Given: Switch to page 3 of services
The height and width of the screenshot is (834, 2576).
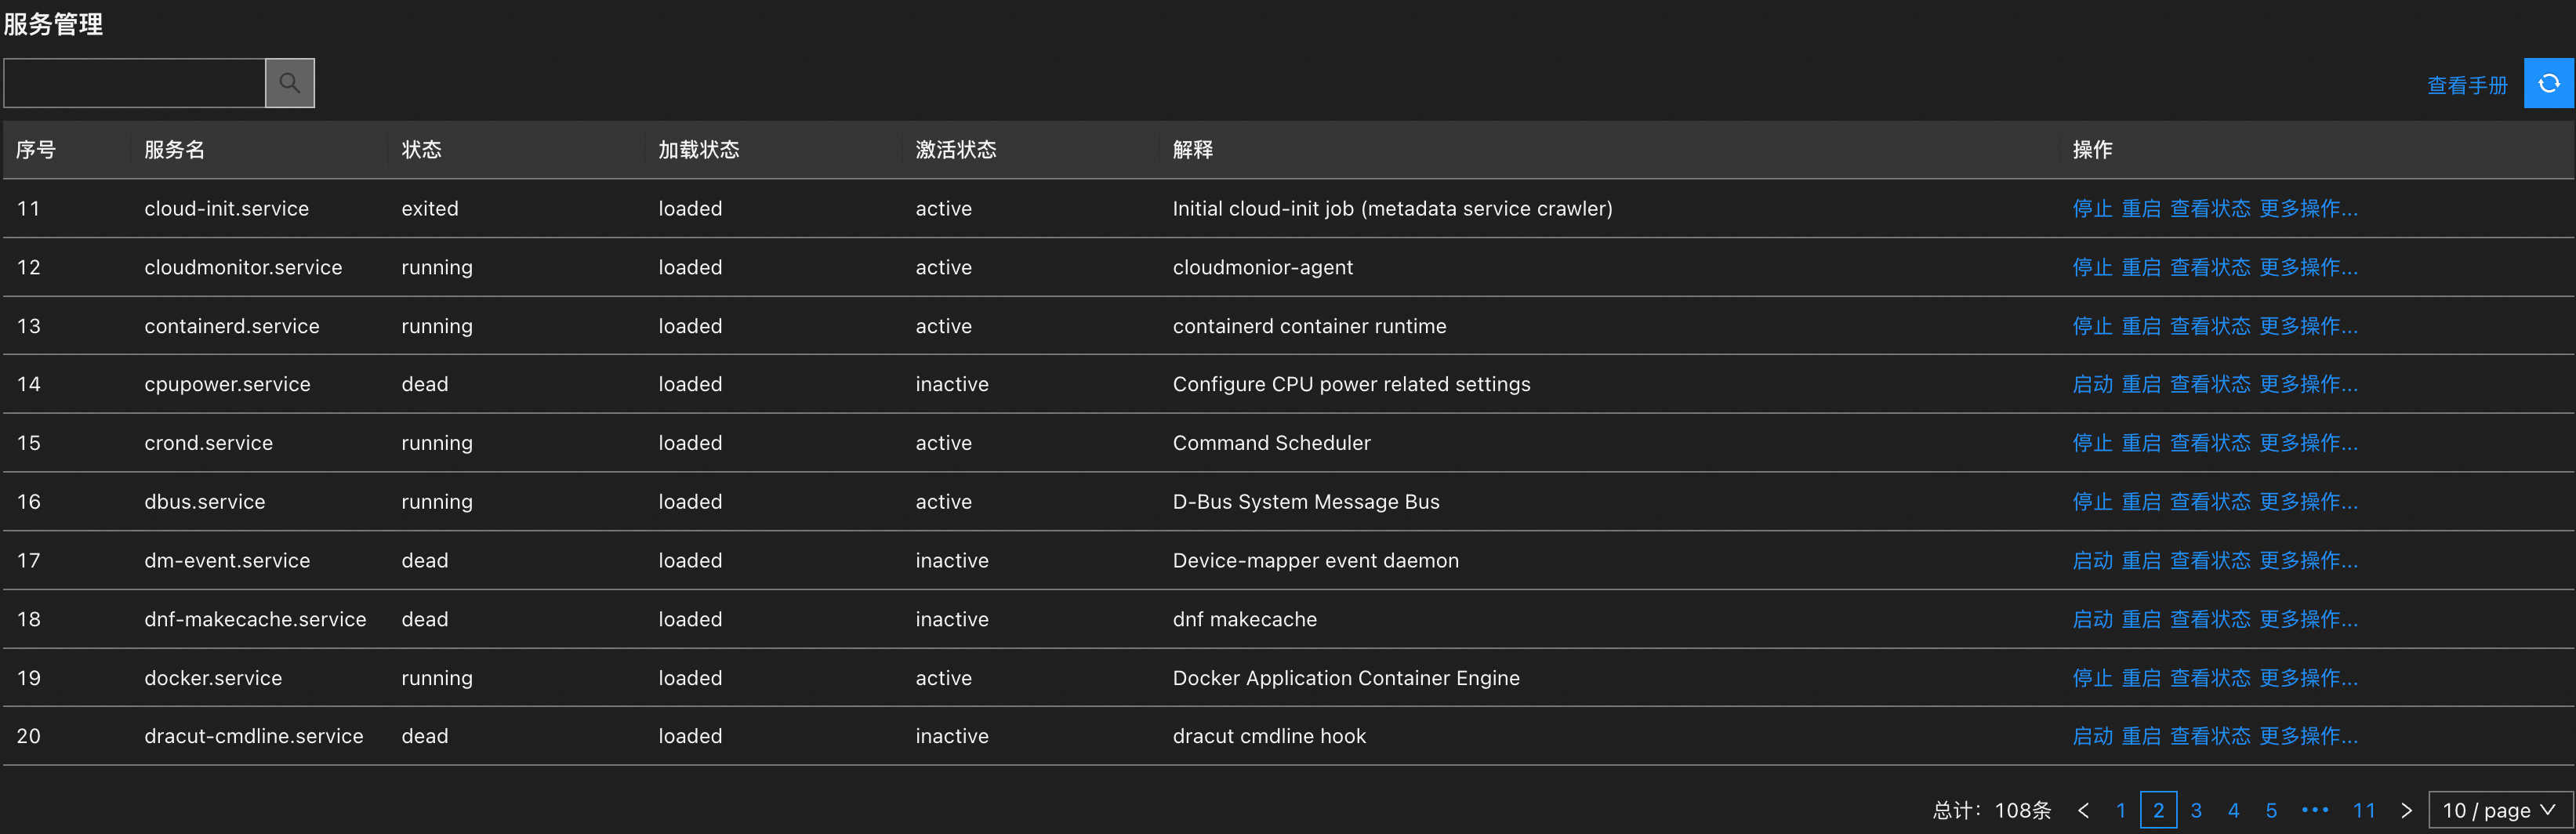Looking at the screenshot, I should pos(2196,810).
